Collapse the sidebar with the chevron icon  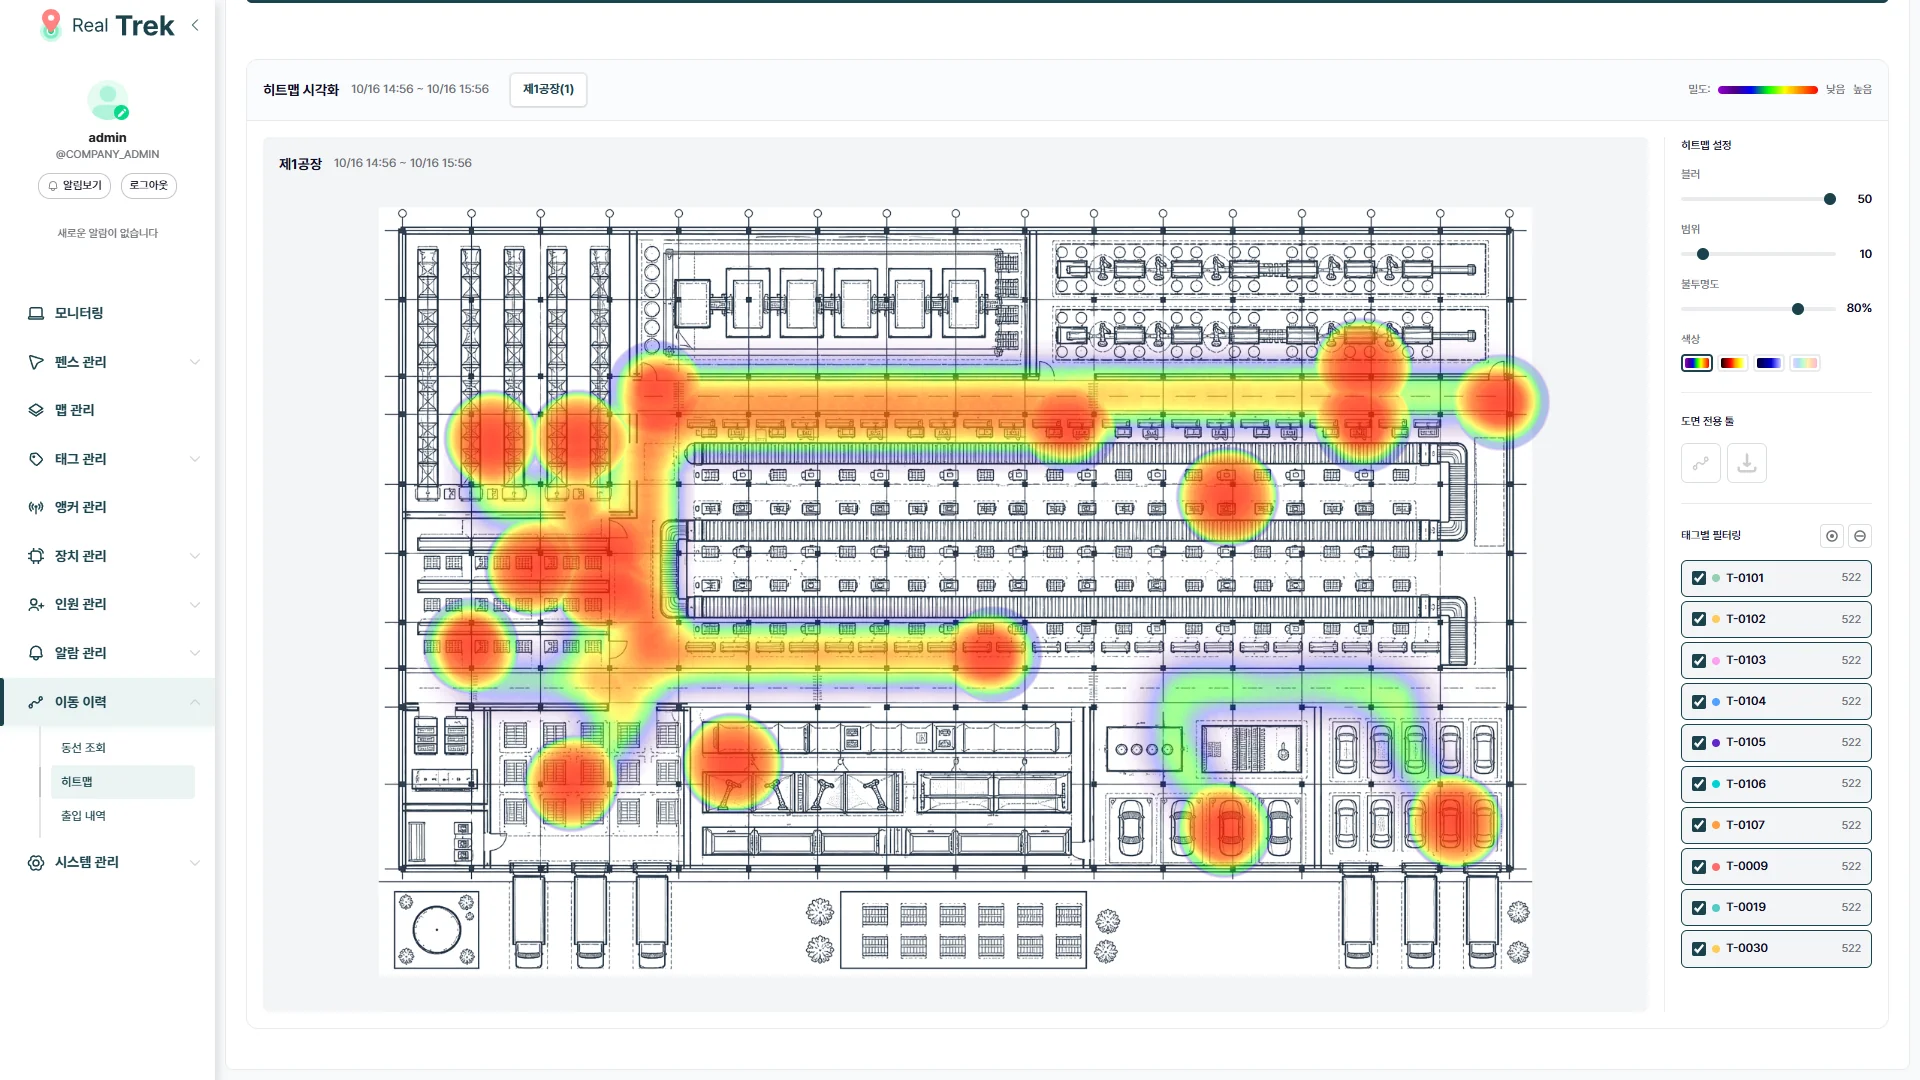[195, 25]
